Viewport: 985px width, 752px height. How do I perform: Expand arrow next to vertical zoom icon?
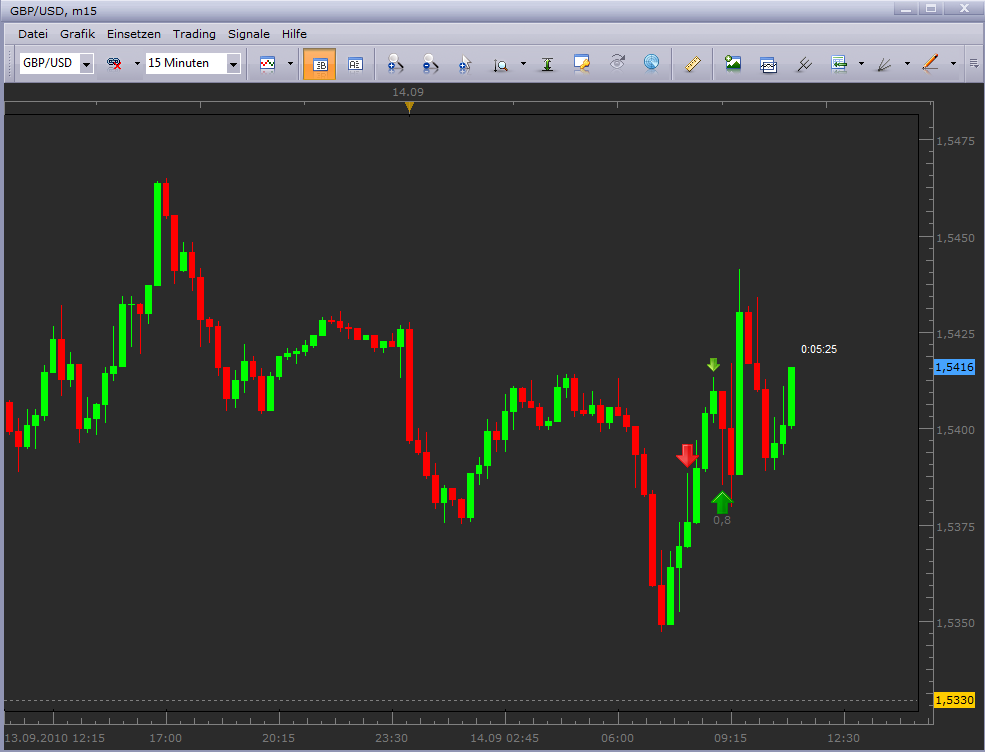coord(523,63)
